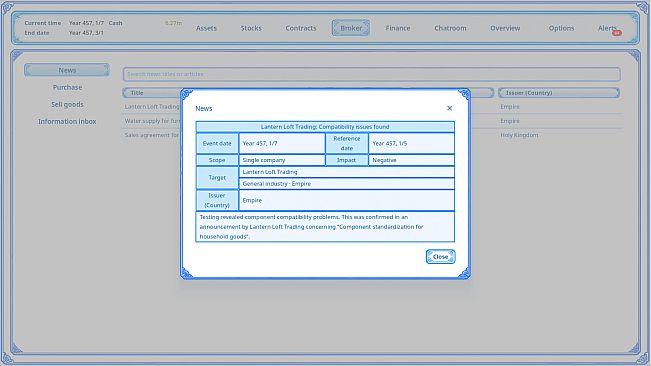Focus the news search field

(x=372, y=74)
